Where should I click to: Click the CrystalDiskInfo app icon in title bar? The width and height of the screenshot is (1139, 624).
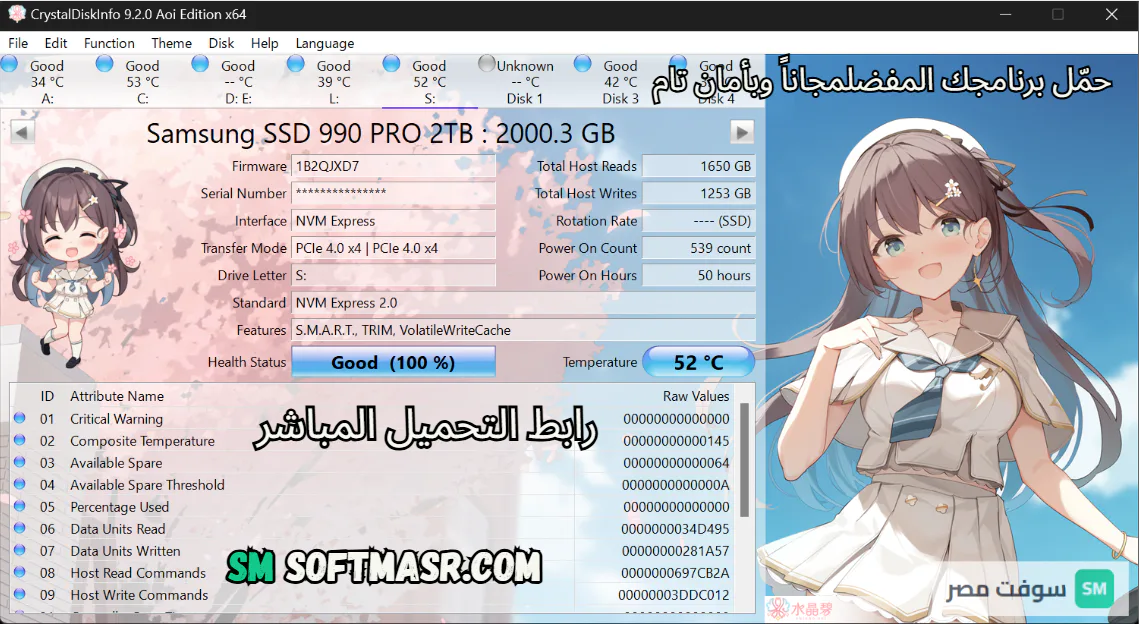tap(15, 14)
